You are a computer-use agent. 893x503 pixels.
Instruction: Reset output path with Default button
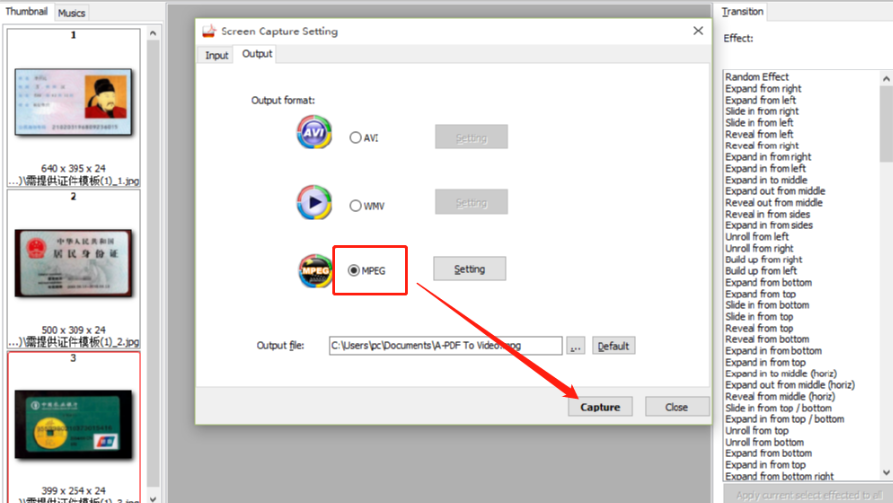pyautogui.click(x=613, y=346)
